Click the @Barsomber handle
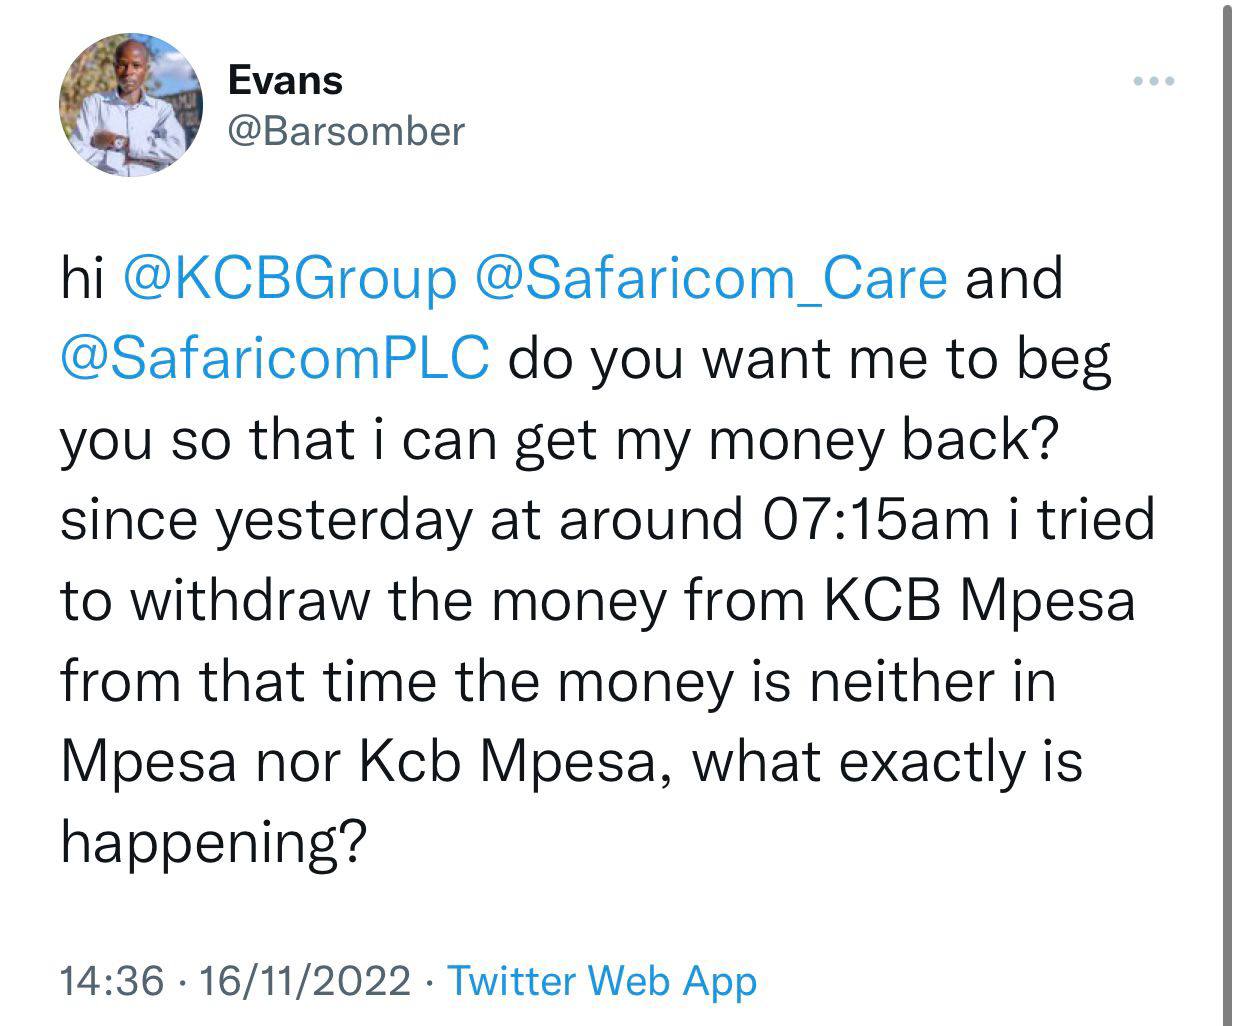The height and width of the screenshot is (1026, 1241). pyautogui.click(x=346, y=131)
